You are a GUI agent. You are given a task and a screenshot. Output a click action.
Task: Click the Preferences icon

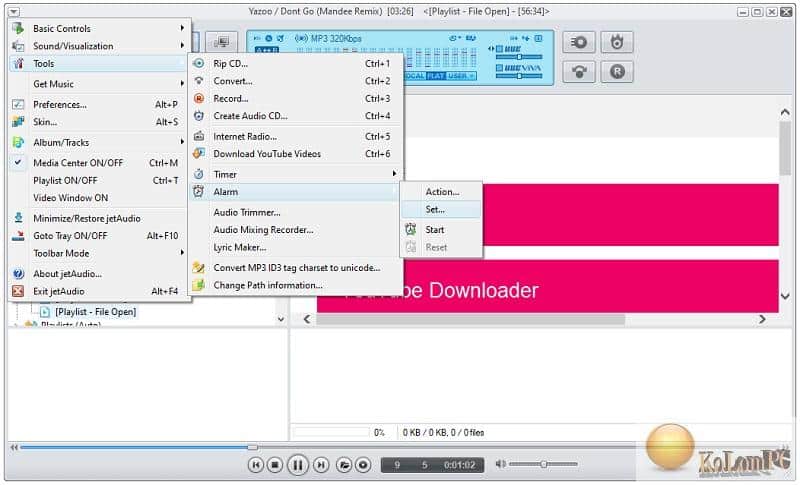tap(18, 104)
